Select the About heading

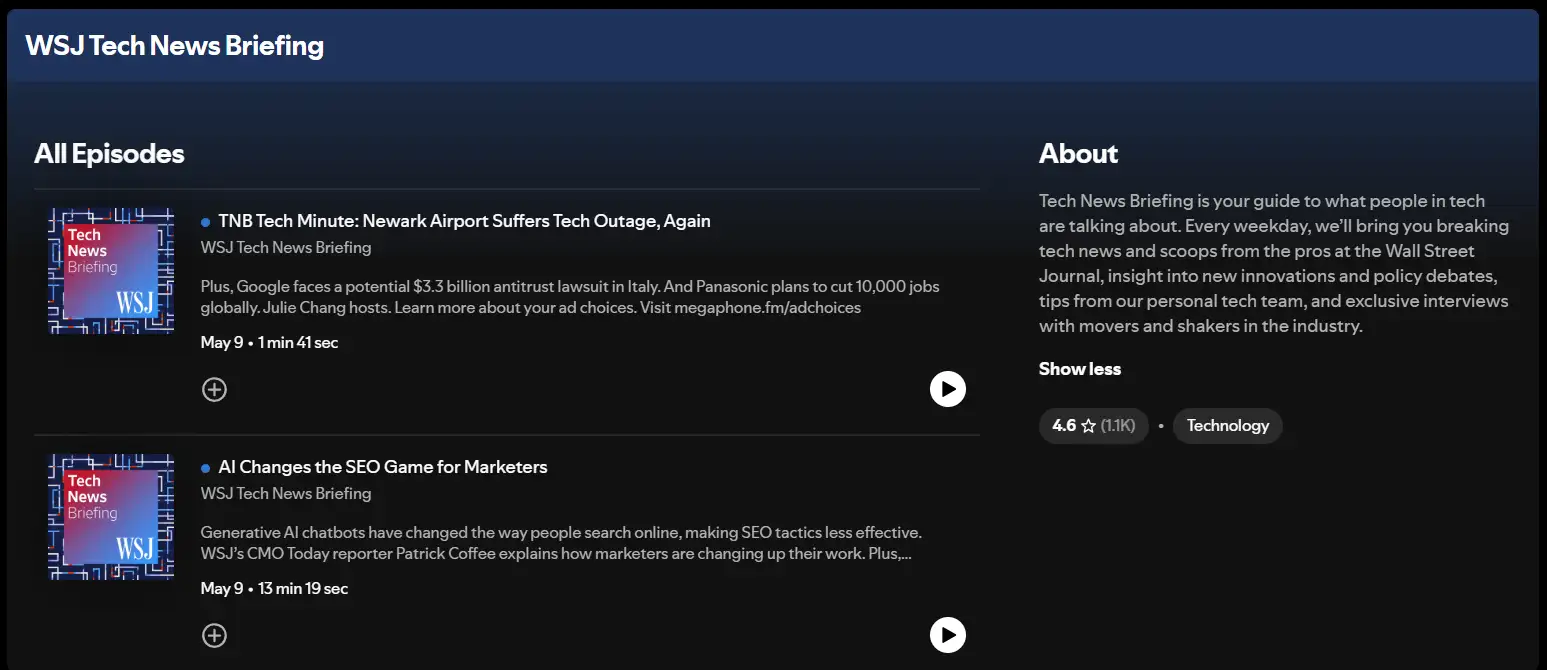(1078, 154)
